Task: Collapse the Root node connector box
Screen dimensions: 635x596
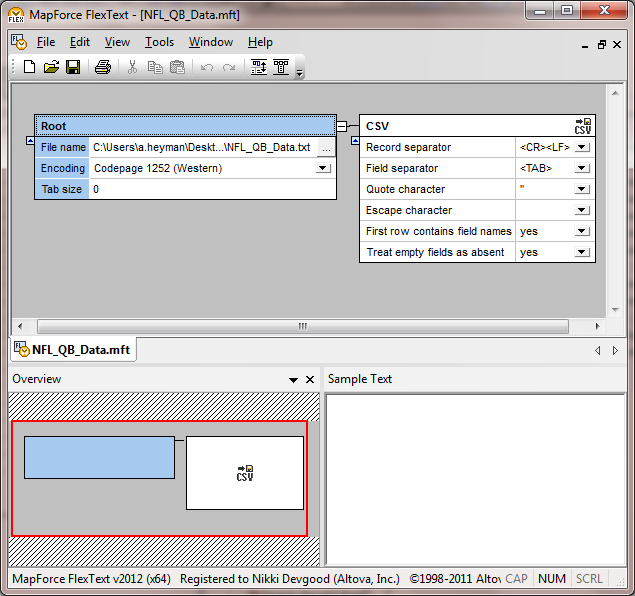Action: pyautogui.click(x=342, y=127)
